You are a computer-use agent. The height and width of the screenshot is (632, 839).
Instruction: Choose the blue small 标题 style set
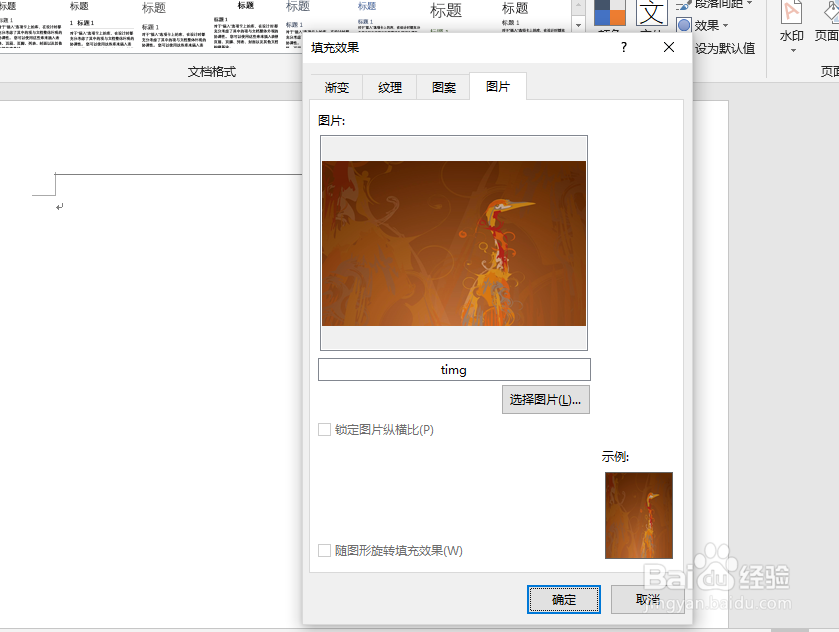(389, 16)
